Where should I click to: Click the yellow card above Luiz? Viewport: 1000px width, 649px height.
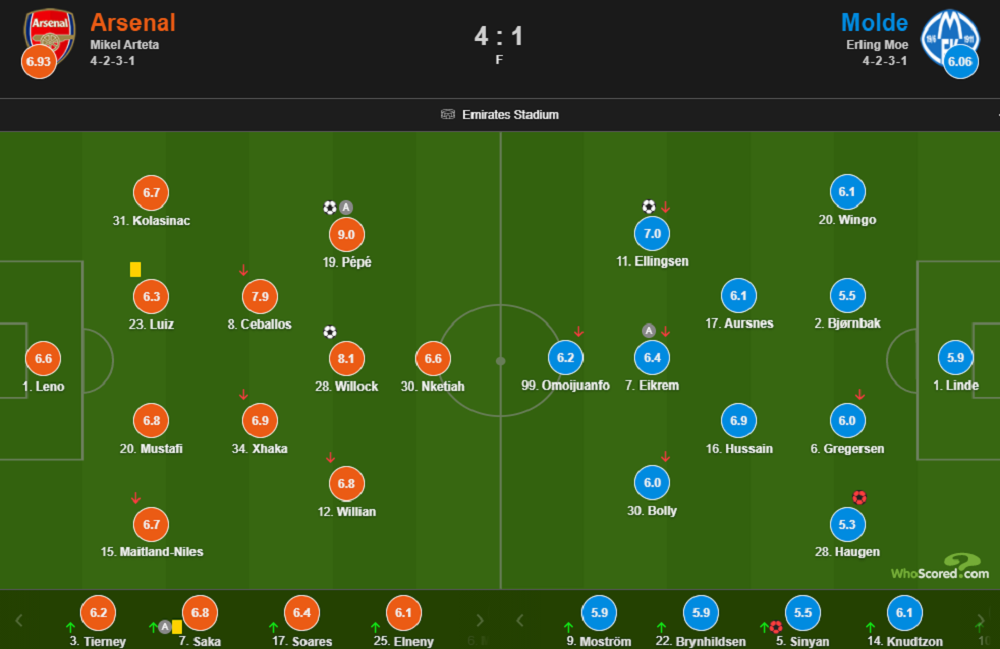(135, 269)
